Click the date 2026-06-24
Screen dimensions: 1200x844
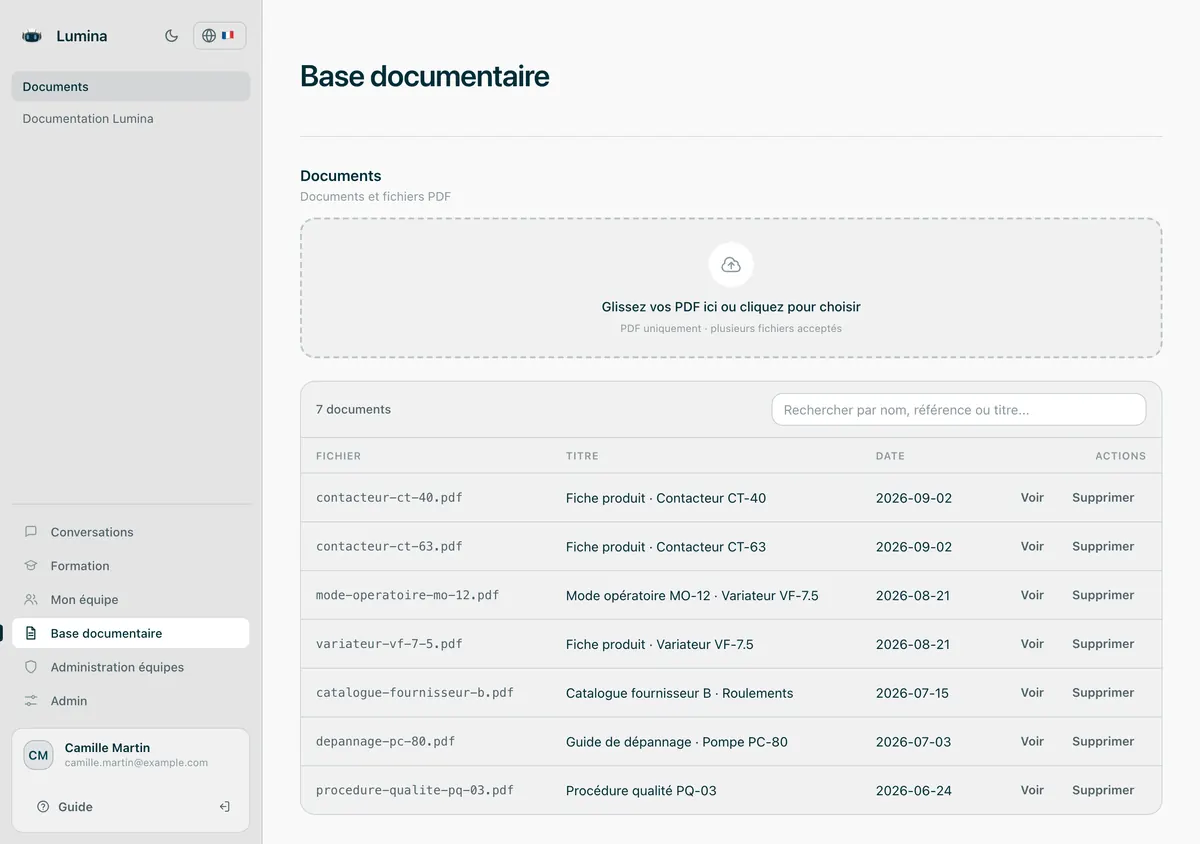(914, 791)
